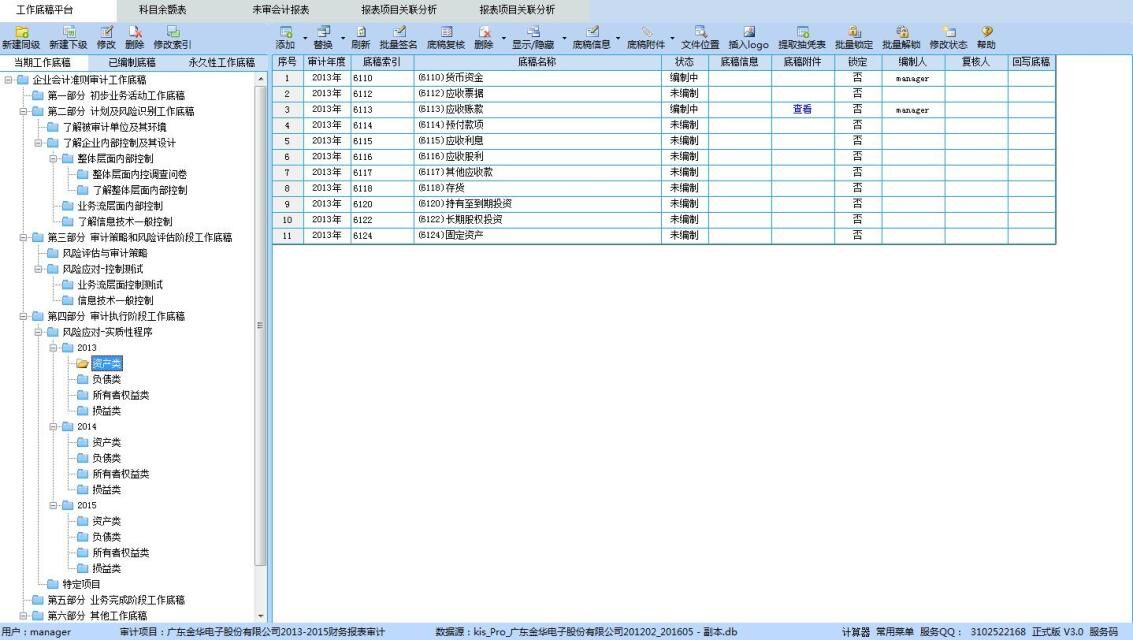Viewport: 1133px width, 640px height.
Task: Open dropdown arrow next to 添加
Action: pos(303,38)
